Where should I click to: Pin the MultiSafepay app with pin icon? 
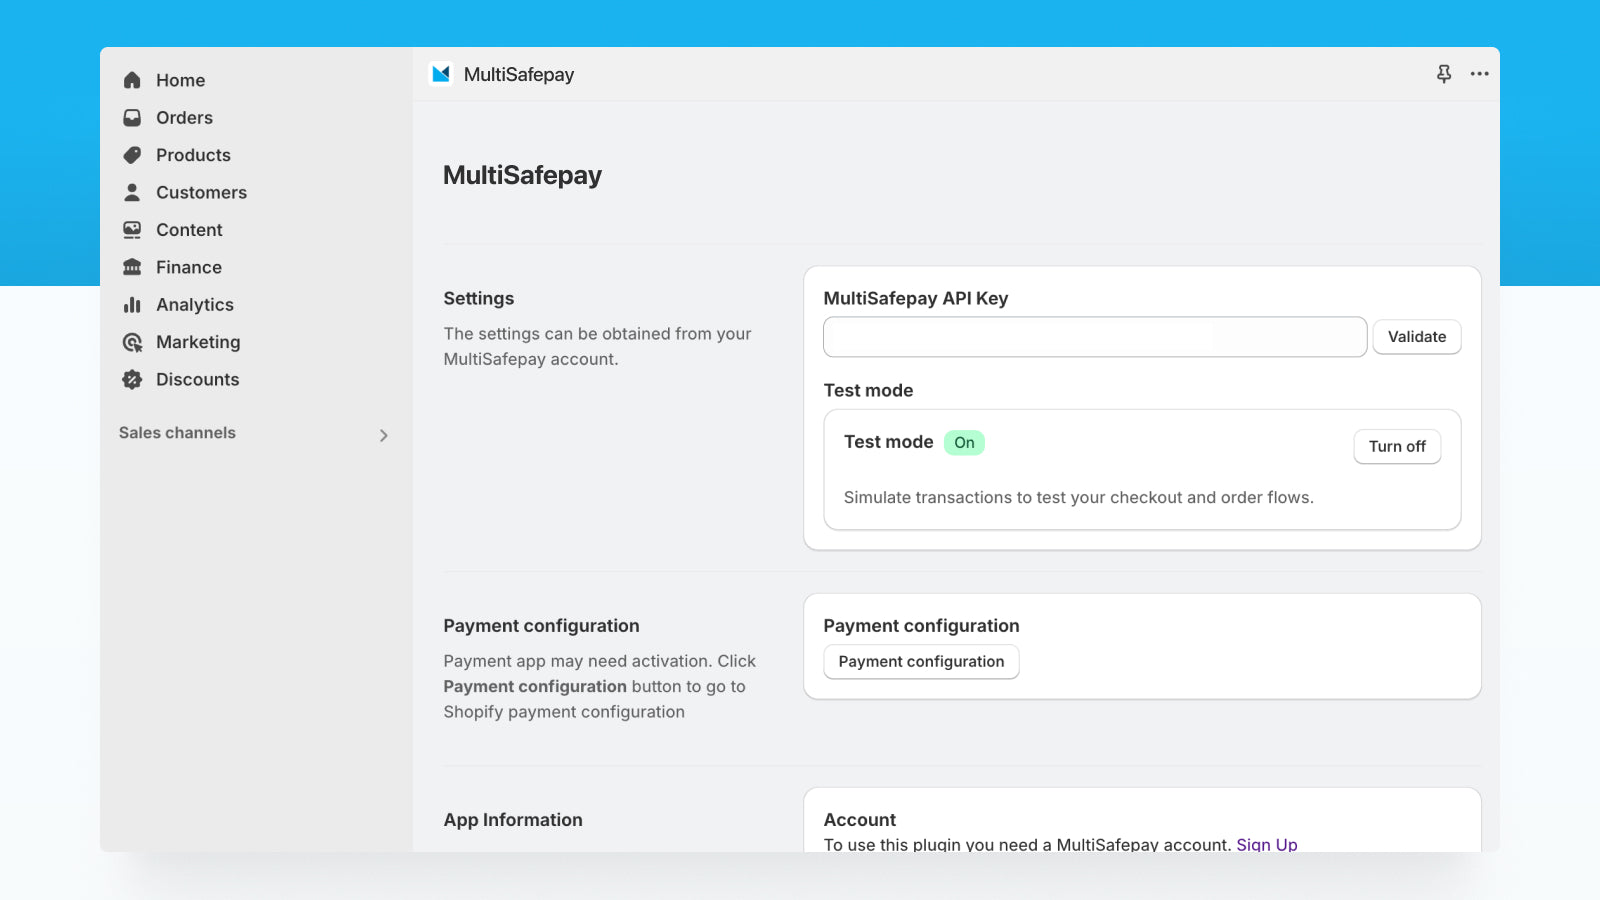pos(1444,74)
